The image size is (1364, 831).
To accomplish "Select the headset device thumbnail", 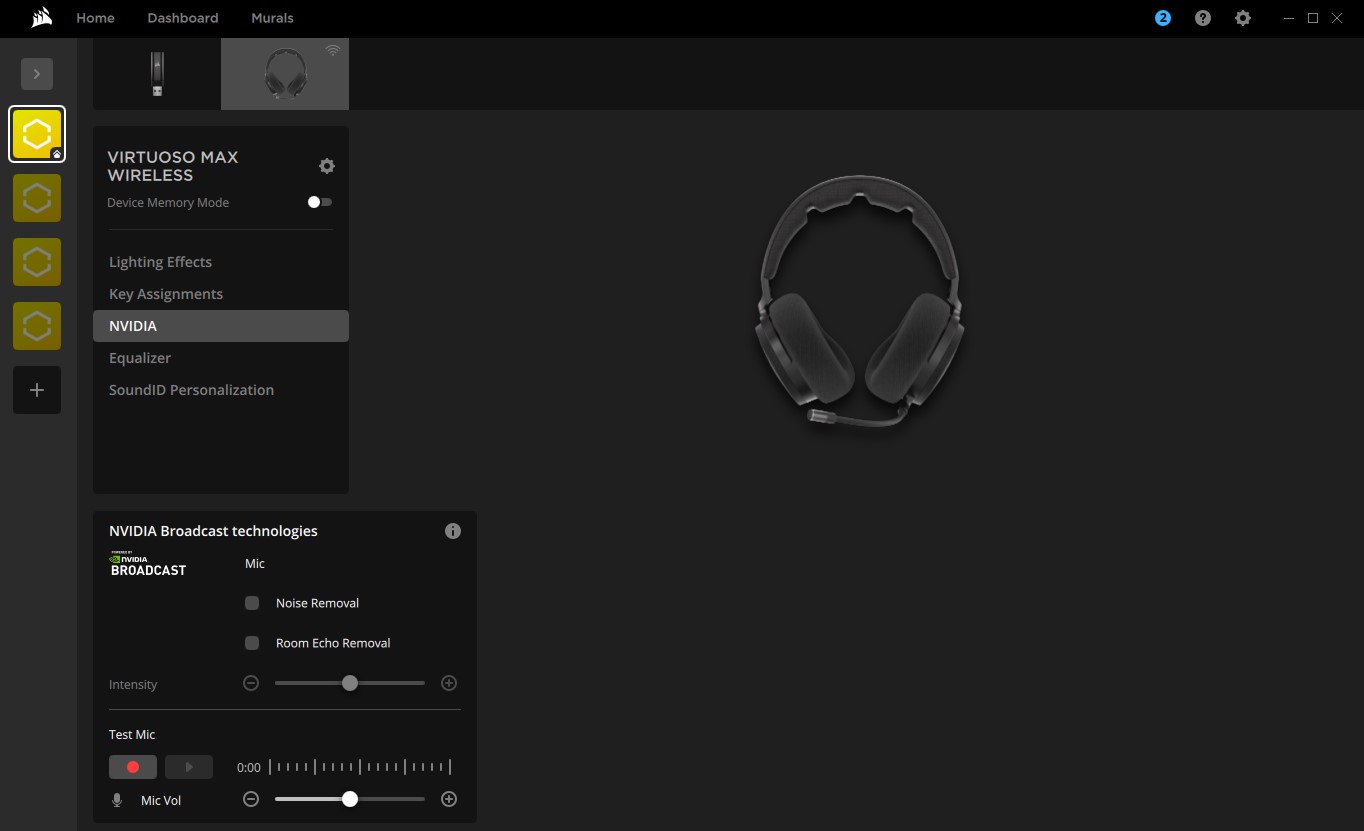I will click(285, 74).
